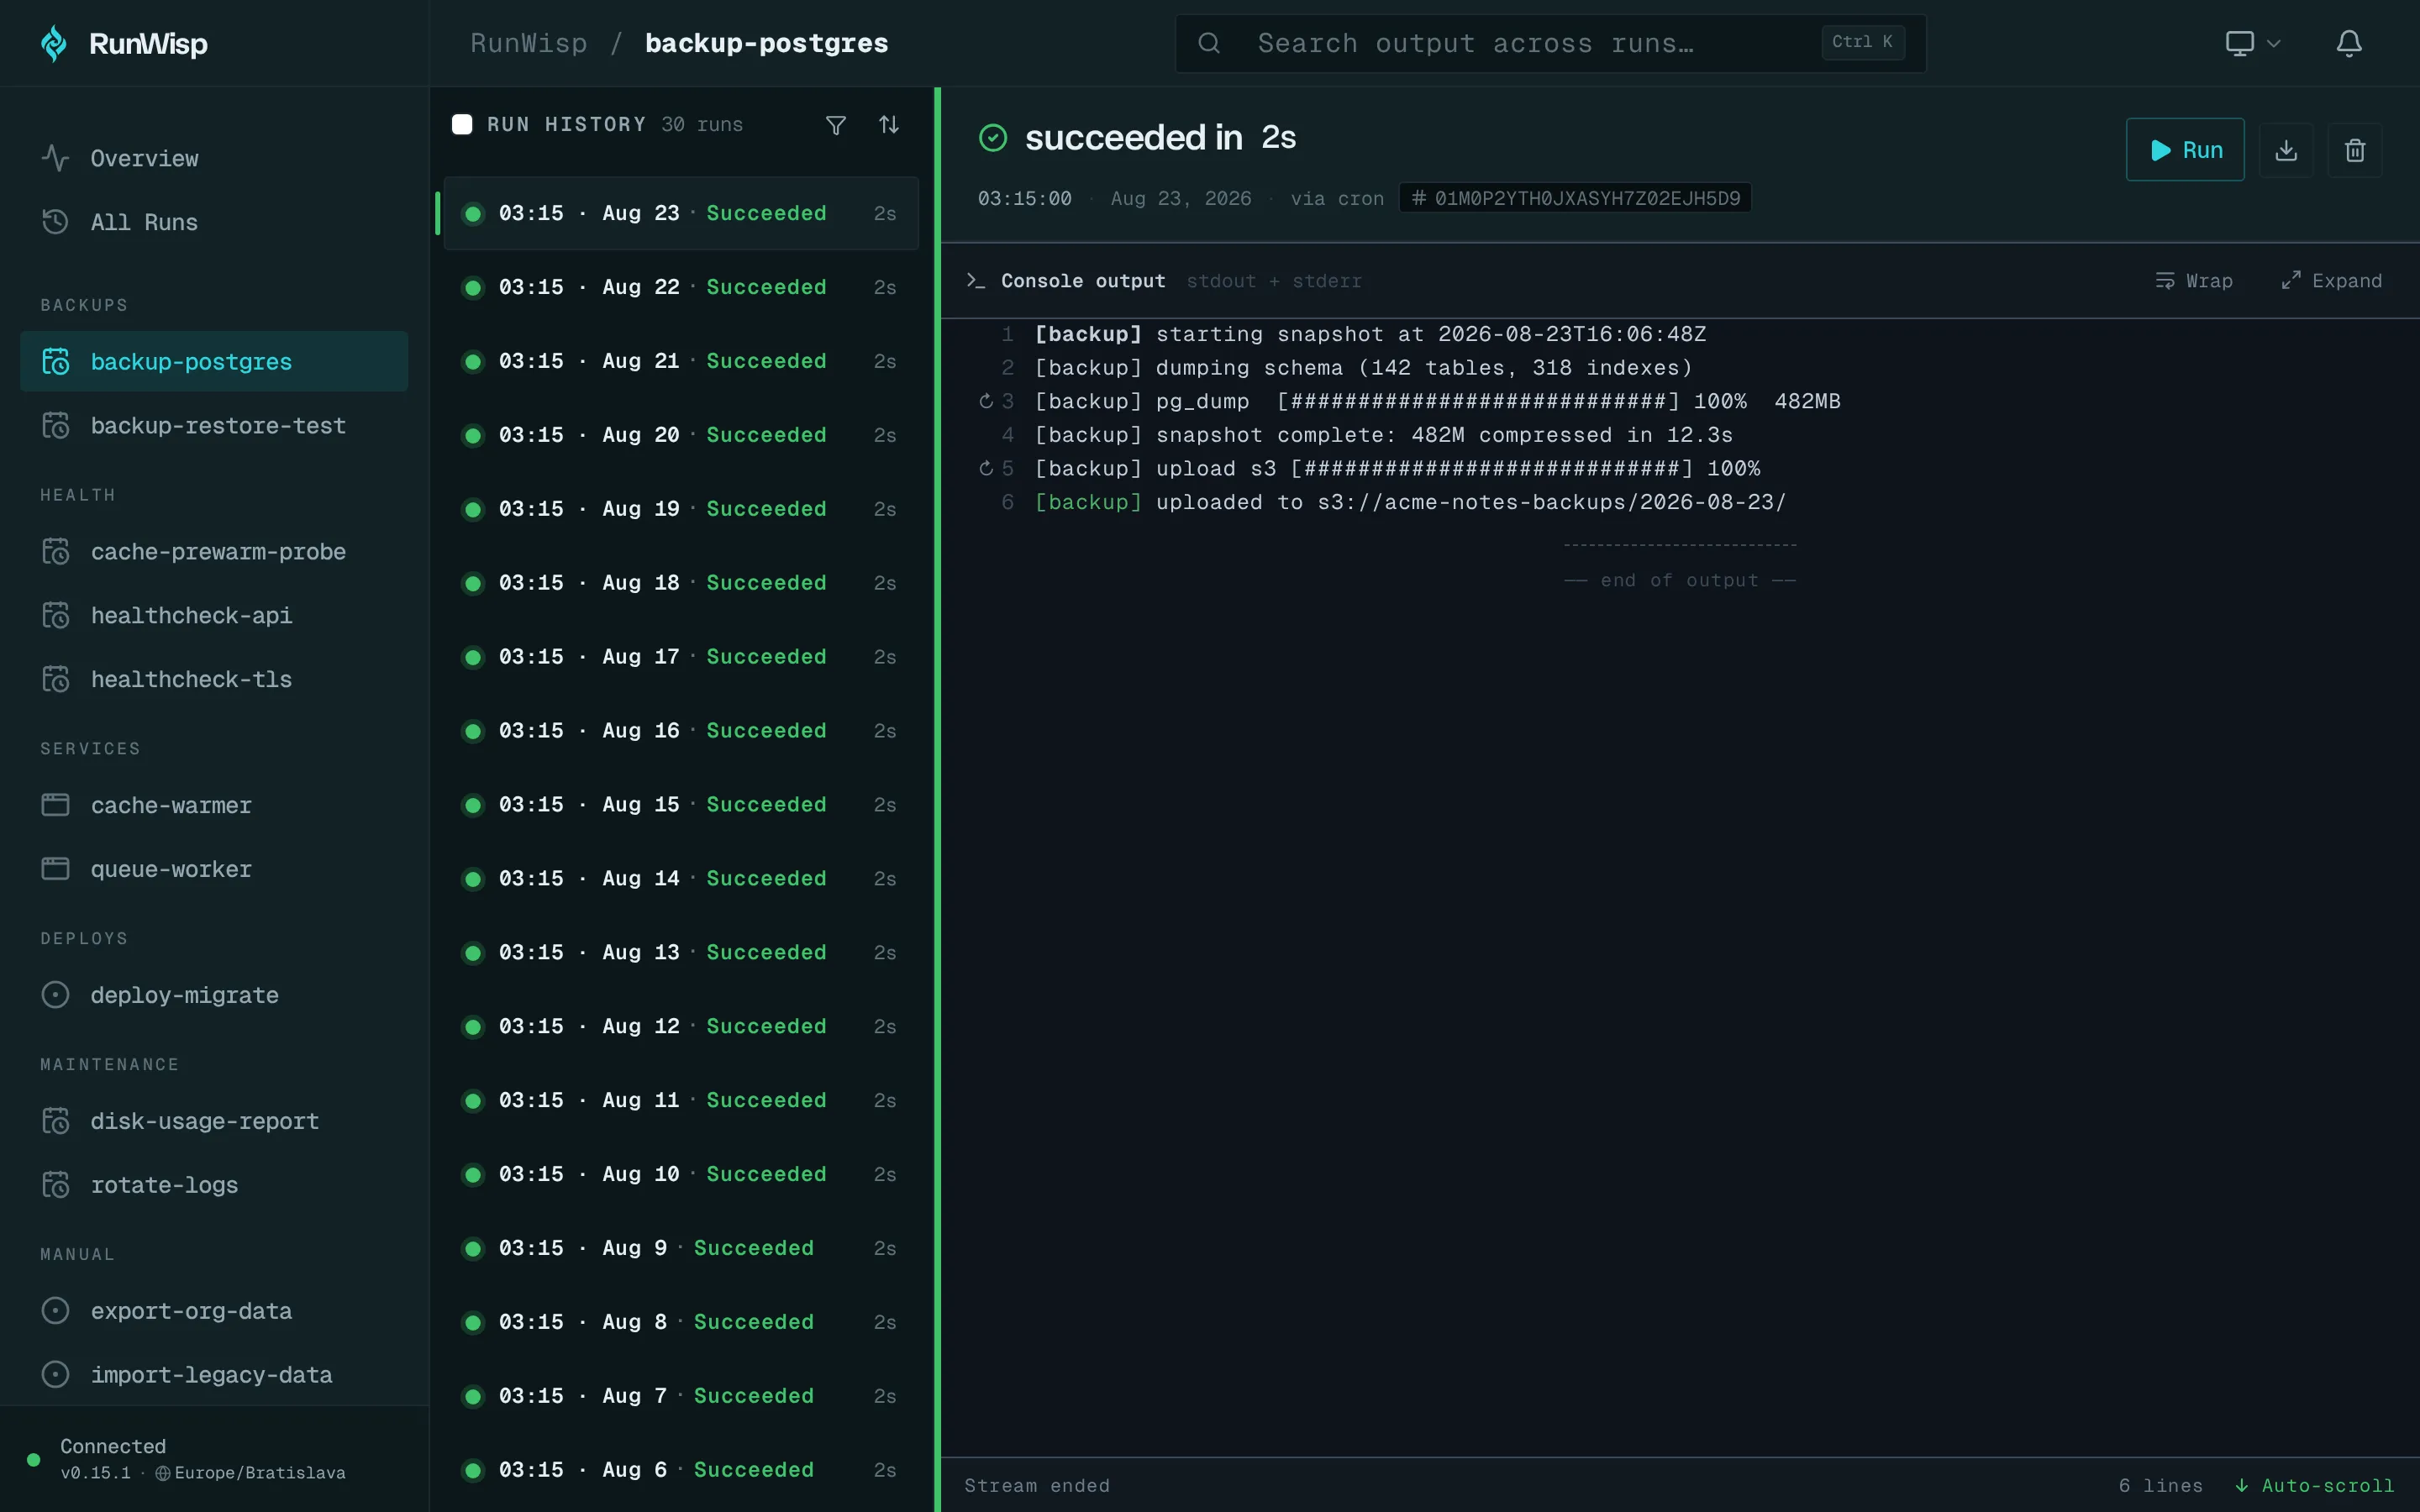The image size is (2420, 1512).
Task: Select the Aug 19 run
Action: (x=681, y=509)
